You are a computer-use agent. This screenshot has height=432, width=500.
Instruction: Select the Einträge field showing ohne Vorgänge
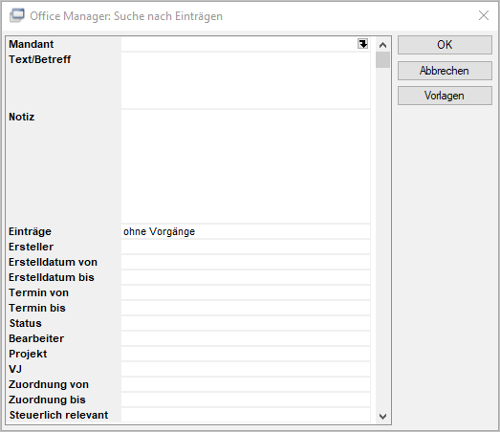pyautogui.click(x=246, y=231)
